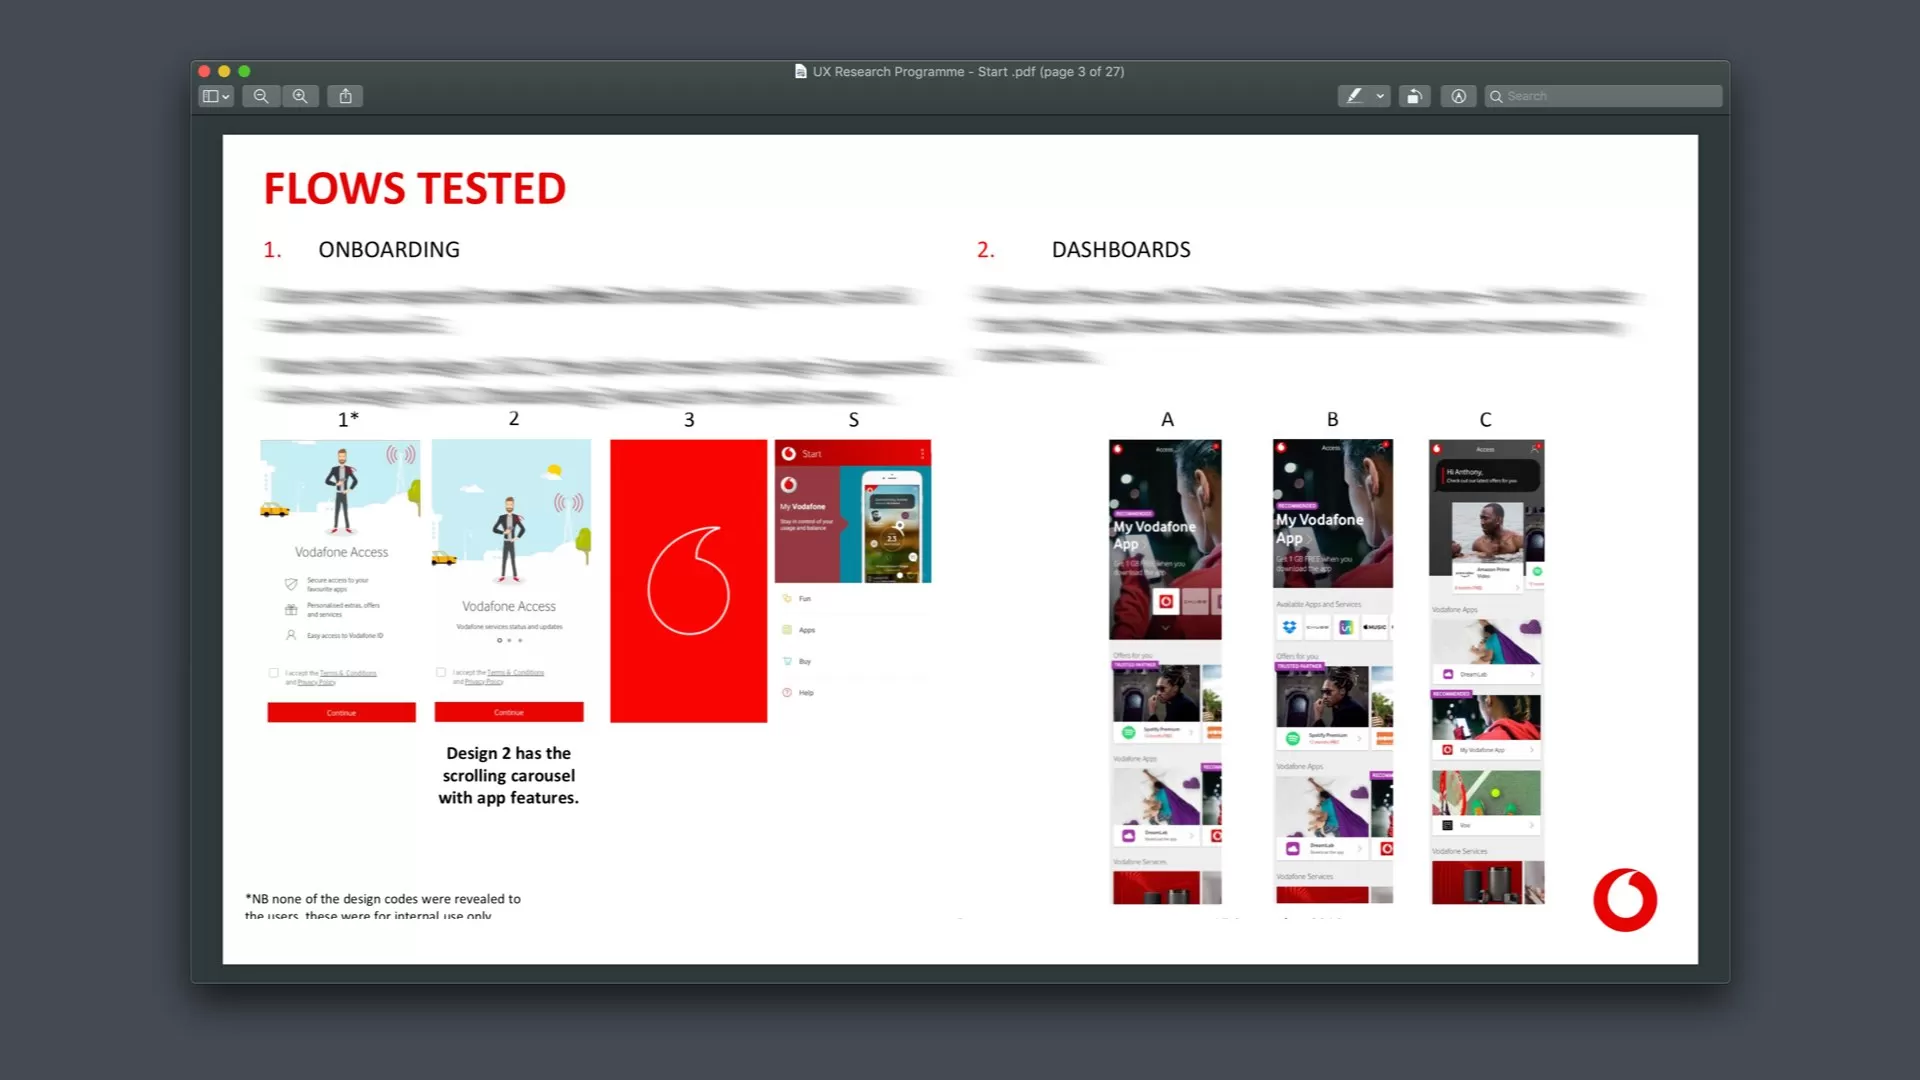The image size is (1920, 1080).
Task: Tick the Terms checkbox on onboarding design 1
Action: pyautogui.click(x=274, y=673)
